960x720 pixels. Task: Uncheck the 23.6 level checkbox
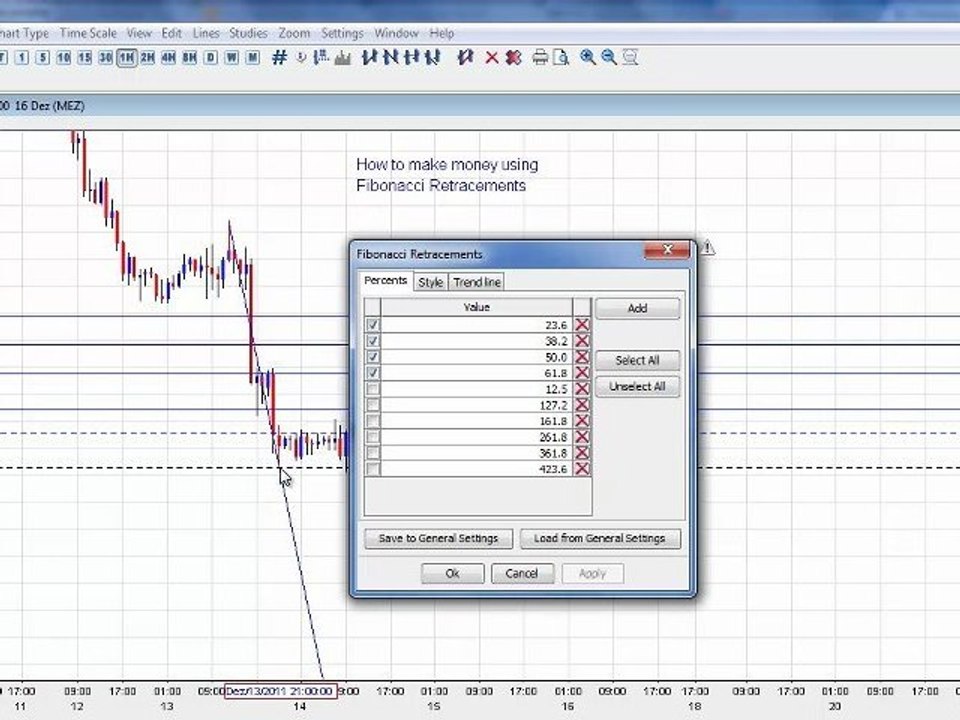pyautogui.click(x=372, y=325)
